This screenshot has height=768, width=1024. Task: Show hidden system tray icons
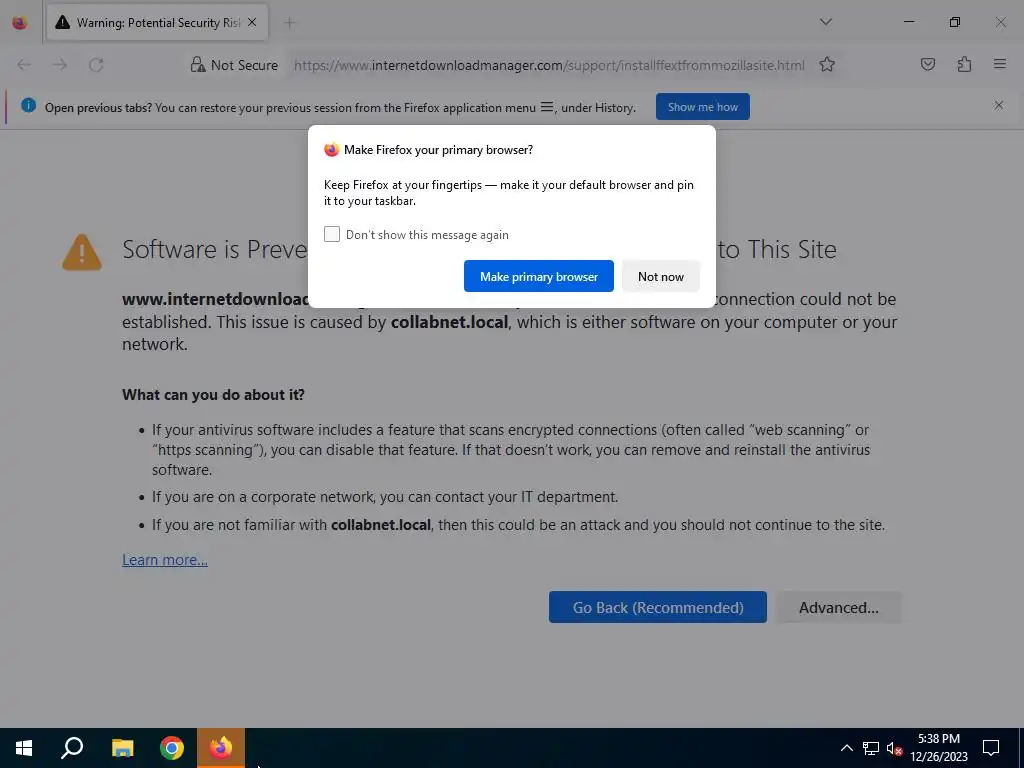pos(846,748)
